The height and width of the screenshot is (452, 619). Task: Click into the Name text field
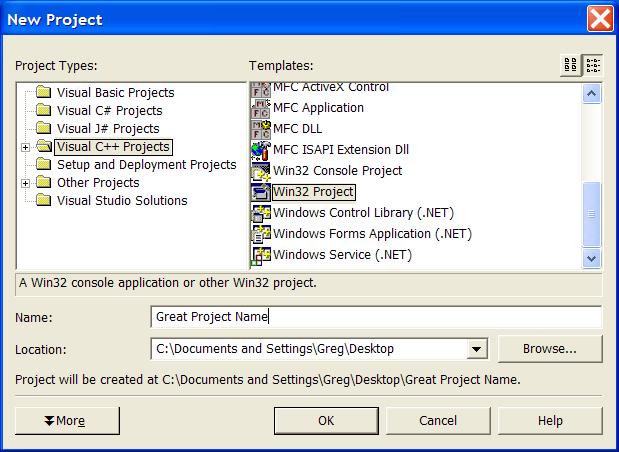pyautogui.click(x=376, y=317)
